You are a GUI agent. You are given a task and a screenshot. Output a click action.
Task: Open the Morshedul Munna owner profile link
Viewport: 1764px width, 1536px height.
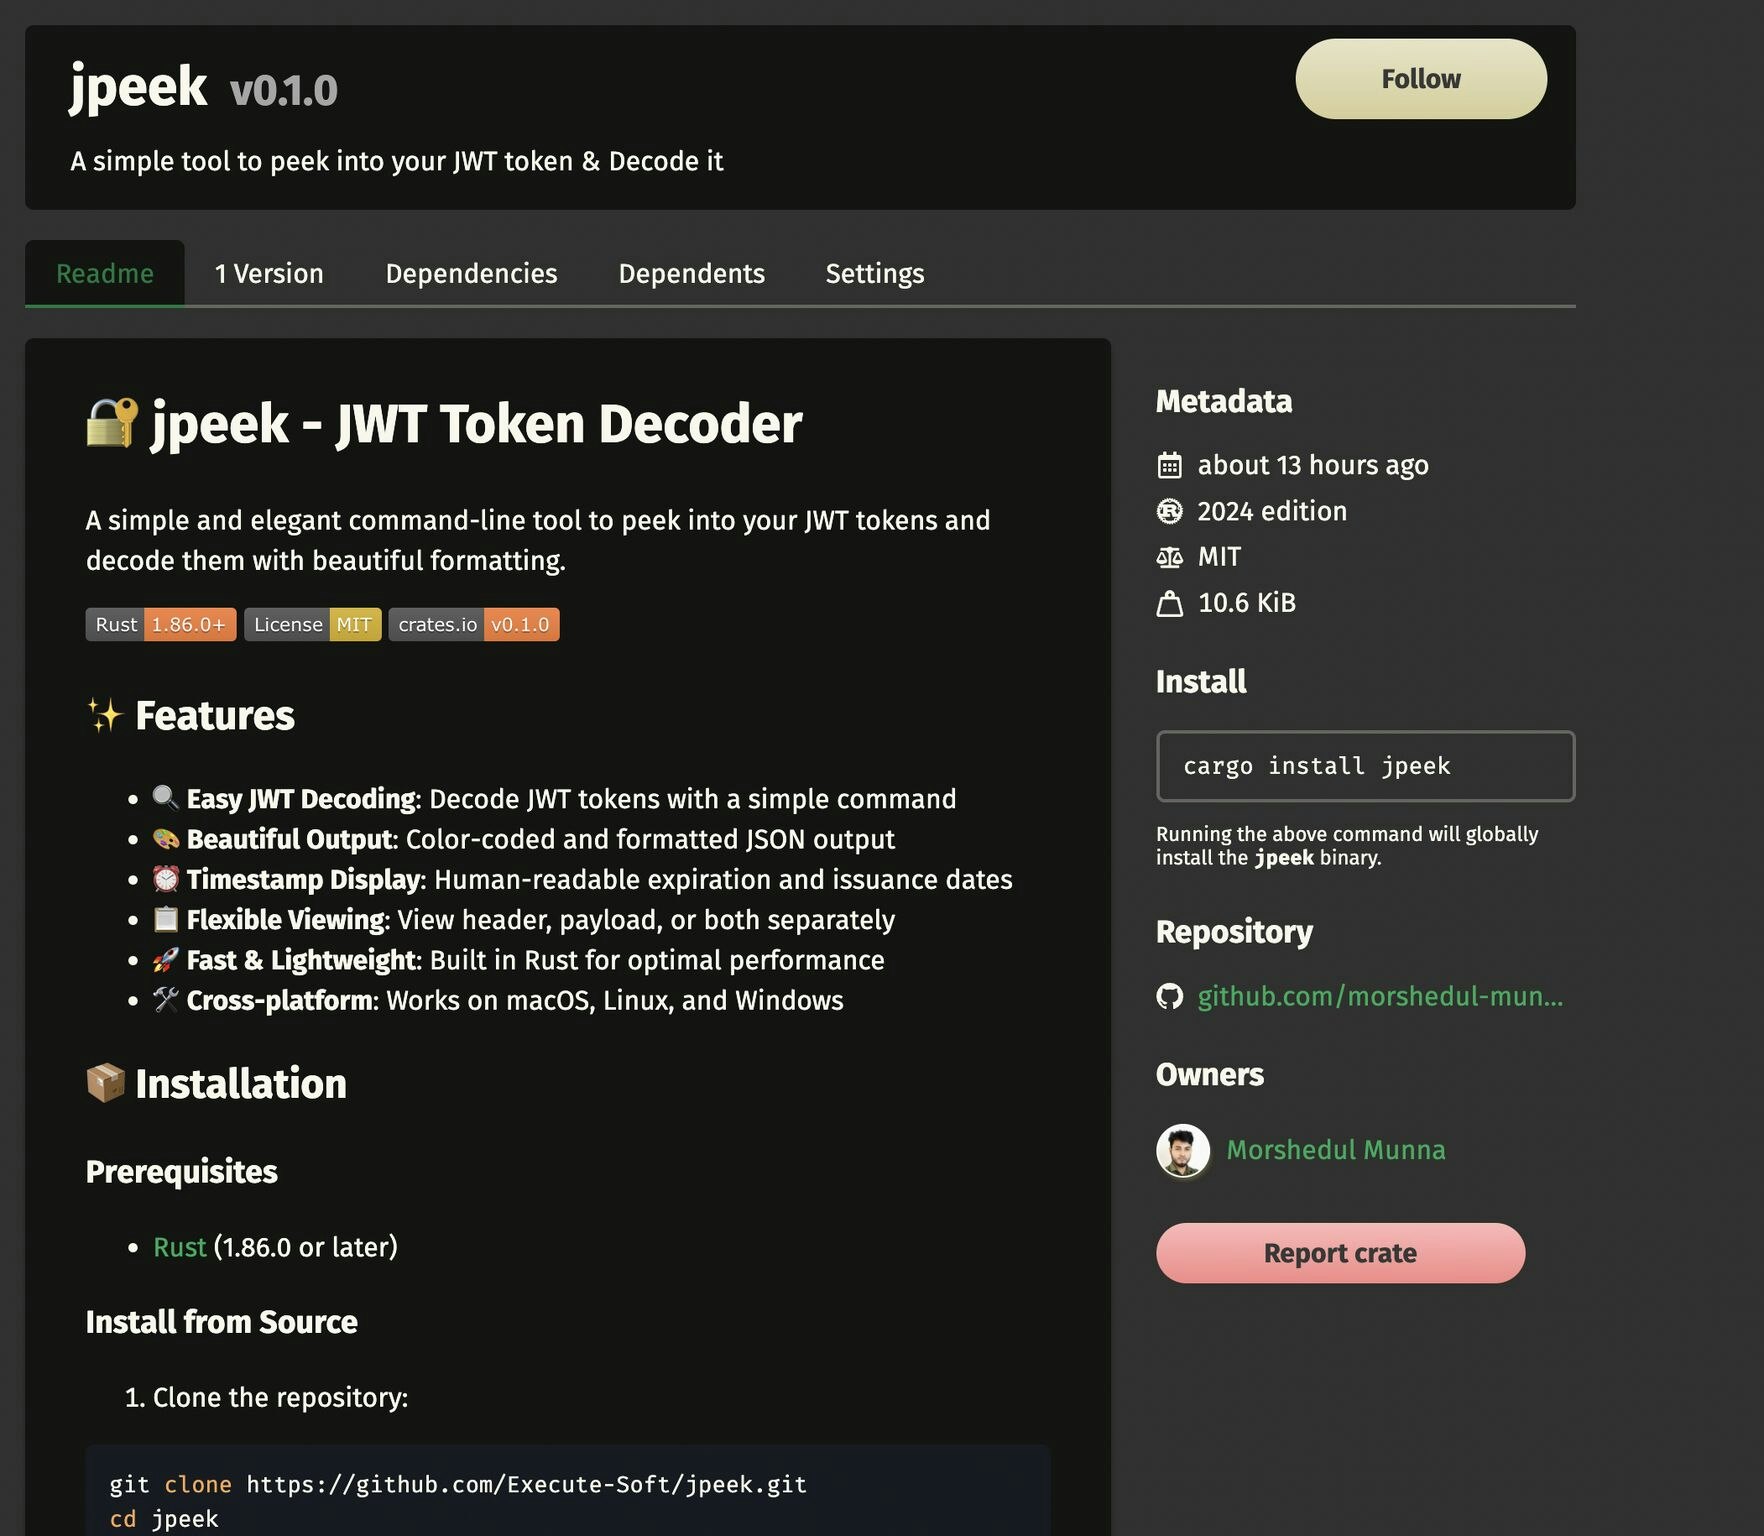click(1335, 1150)
